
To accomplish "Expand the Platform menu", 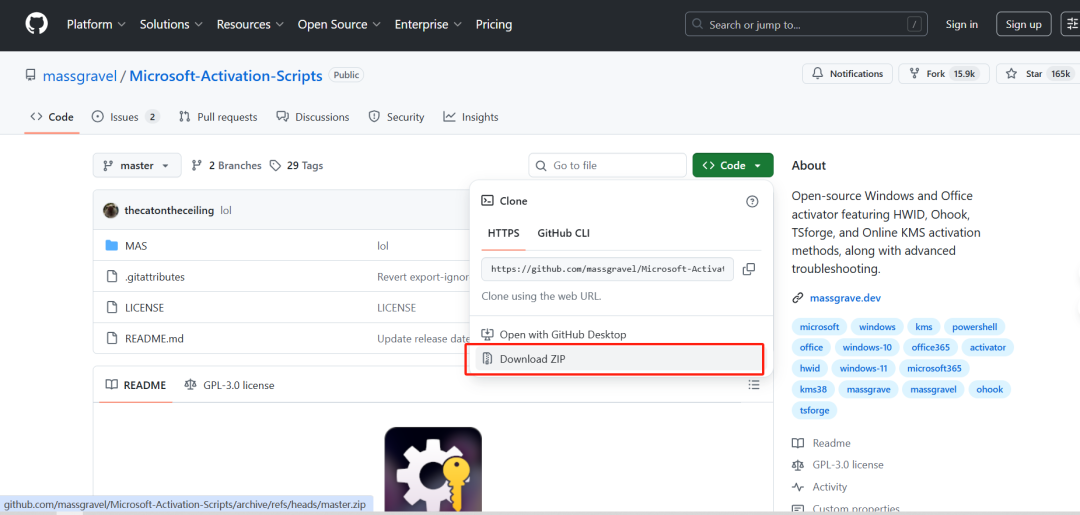I will [96, 24].
